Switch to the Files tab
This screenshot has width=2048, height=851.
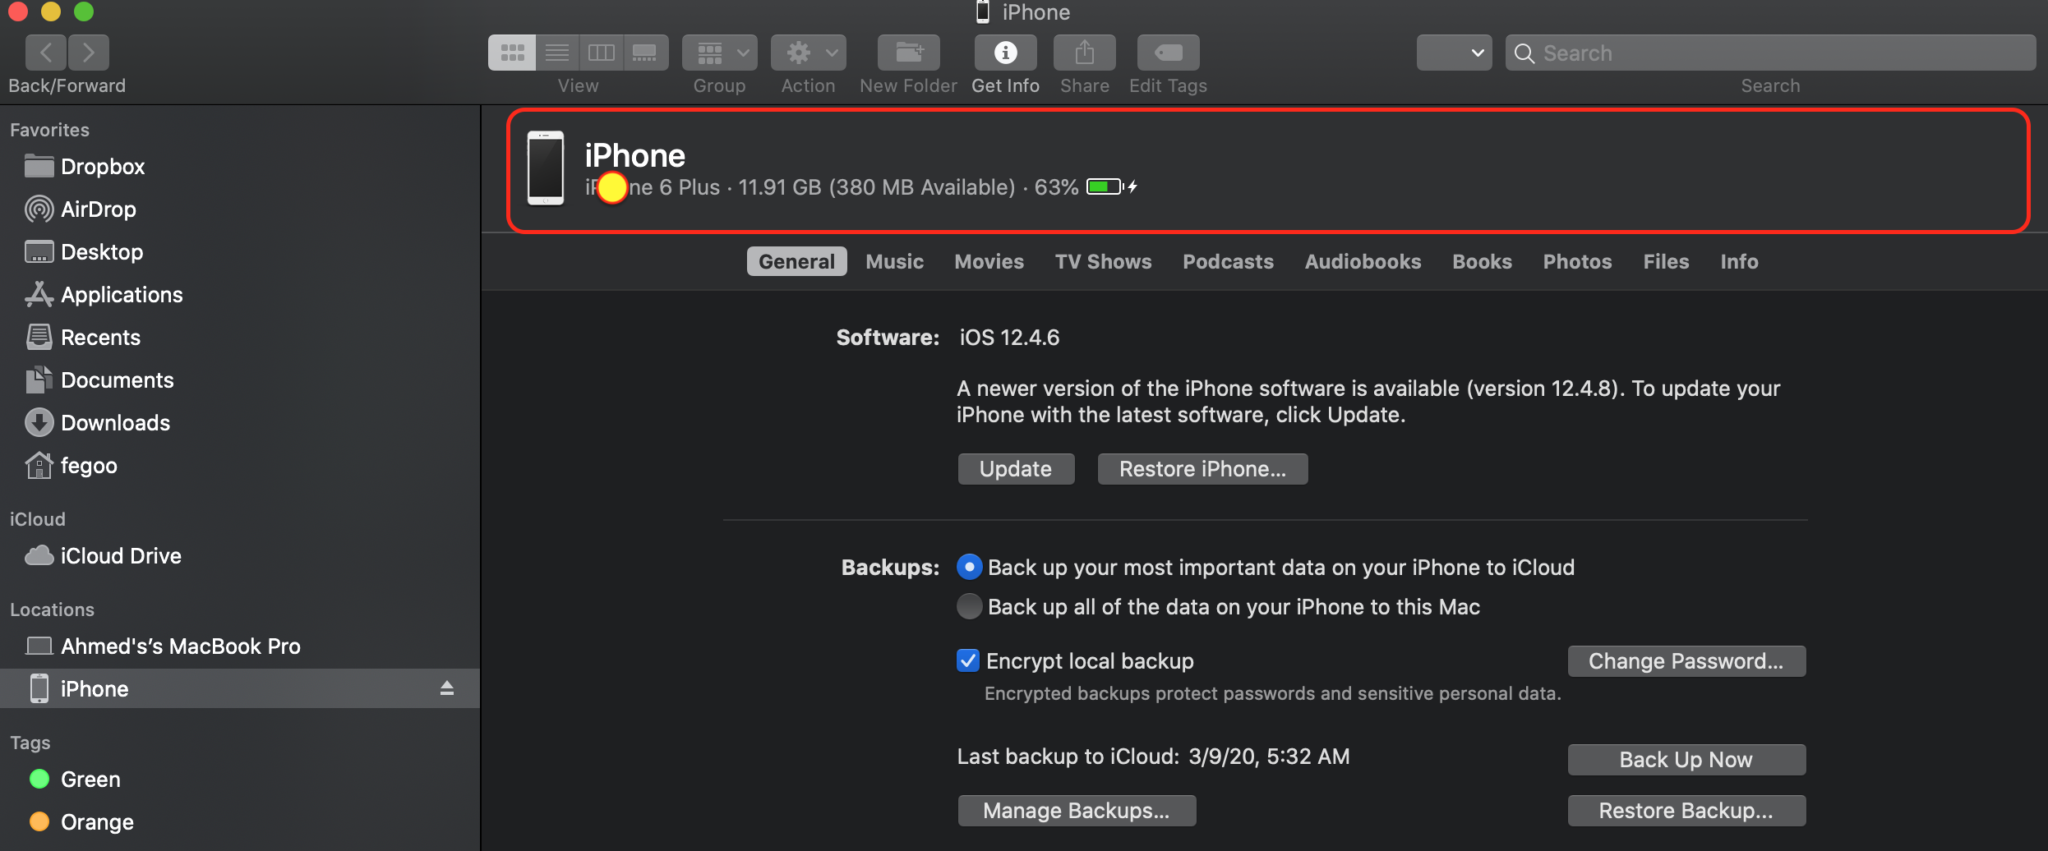click(1666, 261)
